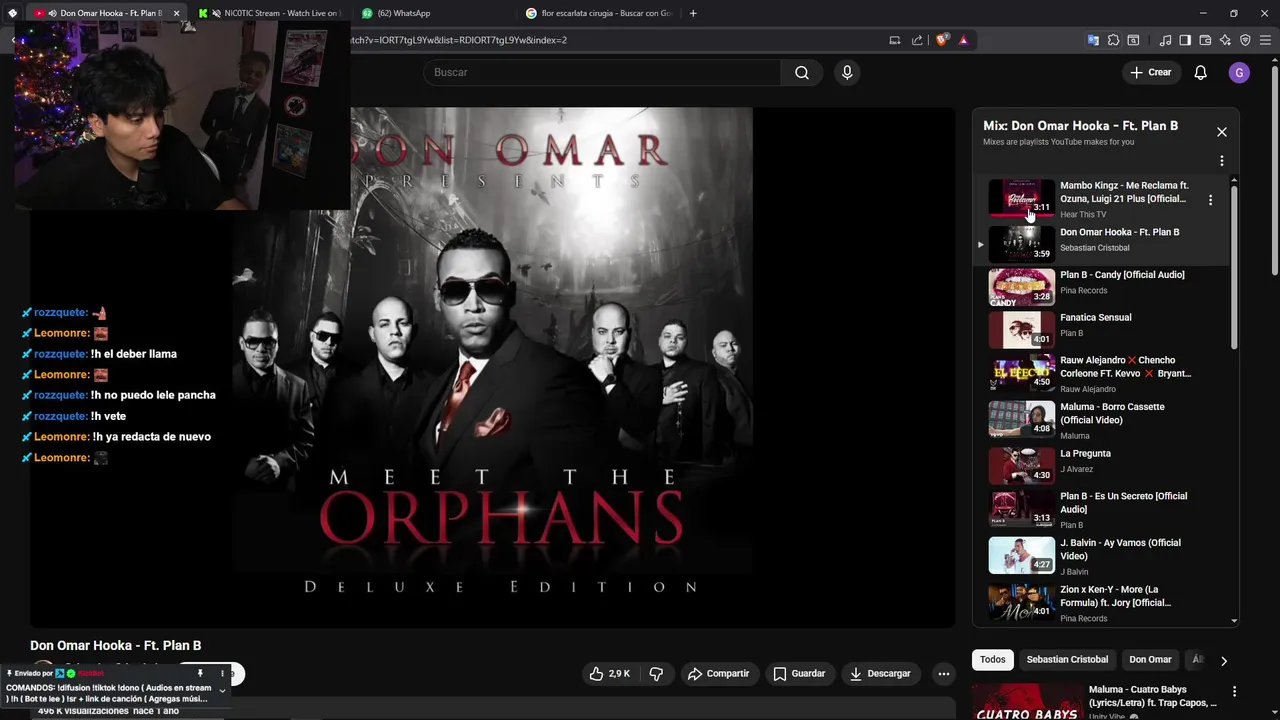Open YouTube notifications bell
The image size is (1280, 720).
(1201, 72)
